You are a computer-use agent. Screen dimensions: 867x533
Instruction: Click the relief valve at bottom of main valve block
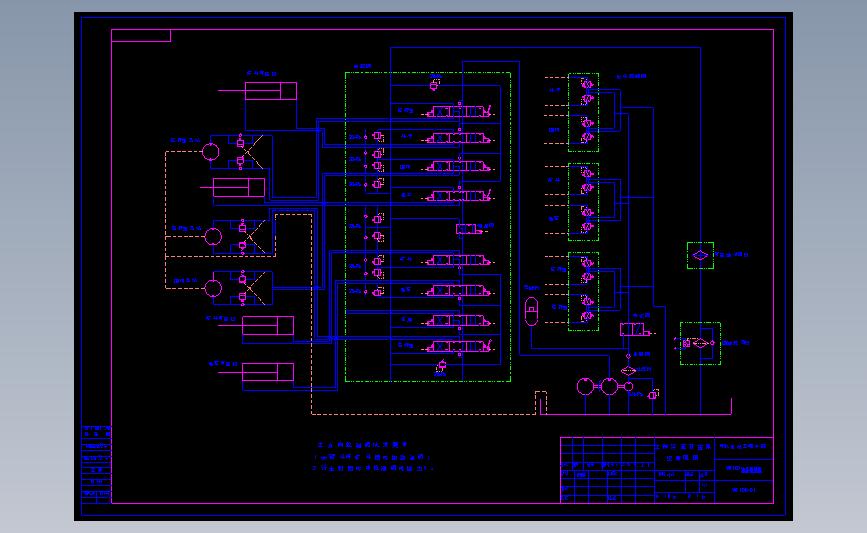coord(441,365)
